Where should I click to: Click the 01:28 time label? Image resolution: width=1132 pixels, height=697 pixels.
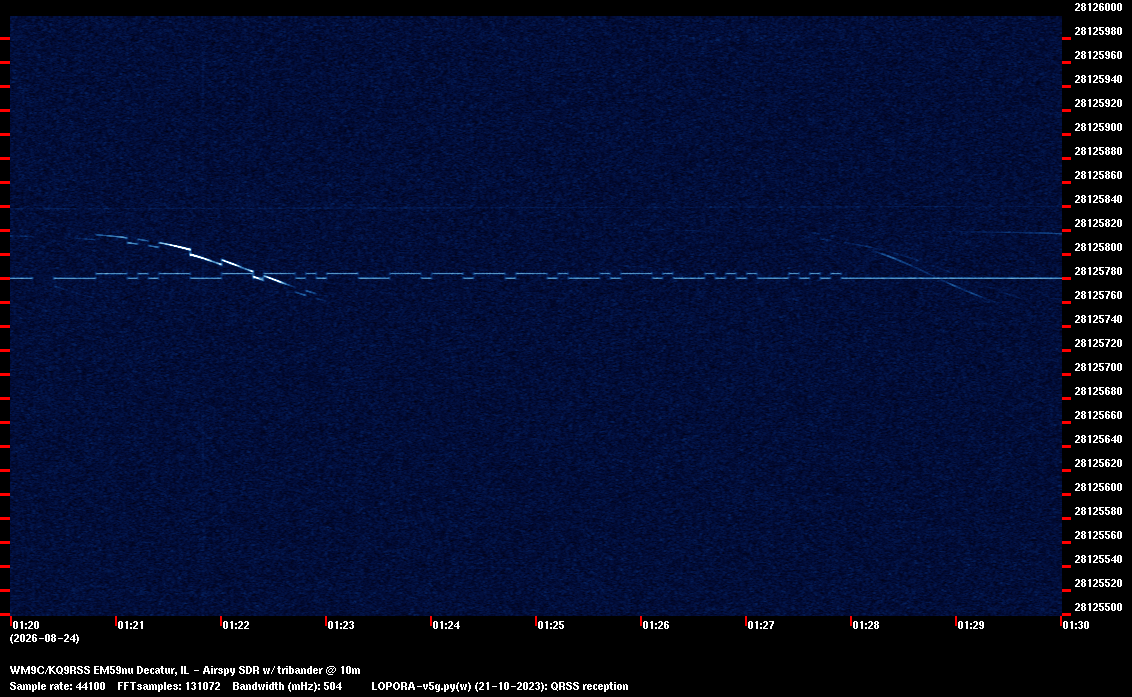click(866, 625)
